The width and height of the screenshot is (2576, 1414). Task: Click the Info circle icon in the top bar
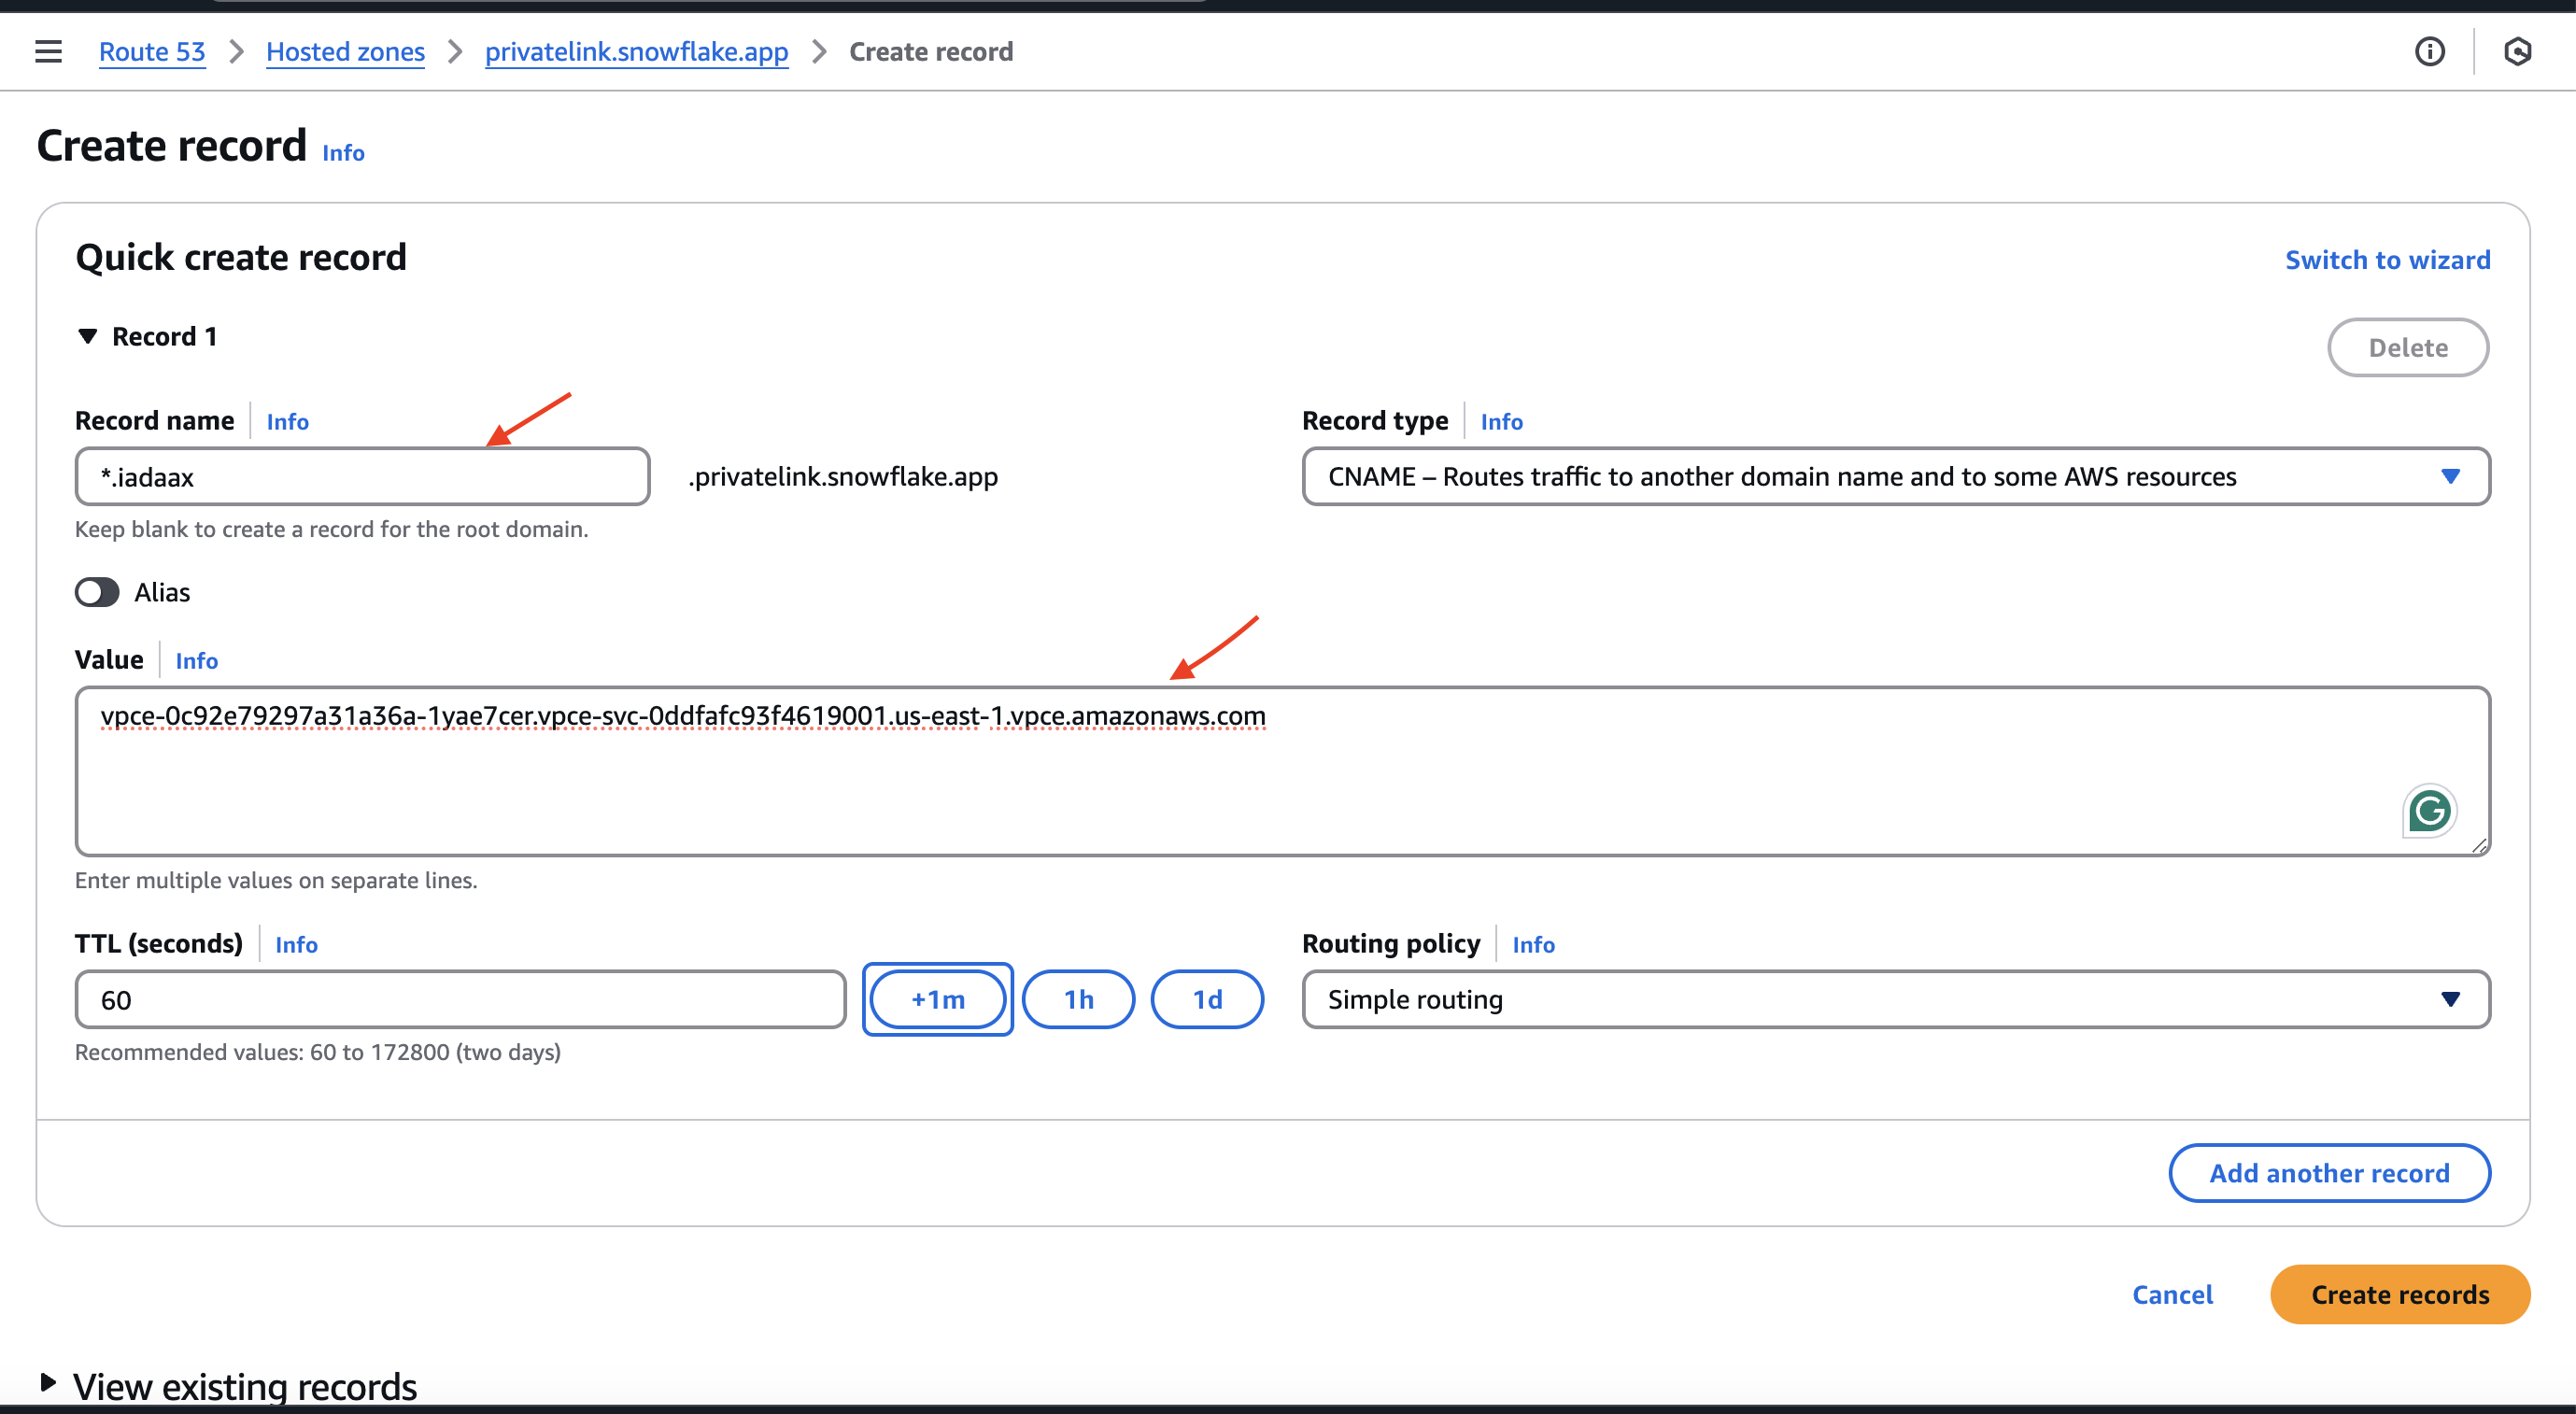pos(2430,51)
